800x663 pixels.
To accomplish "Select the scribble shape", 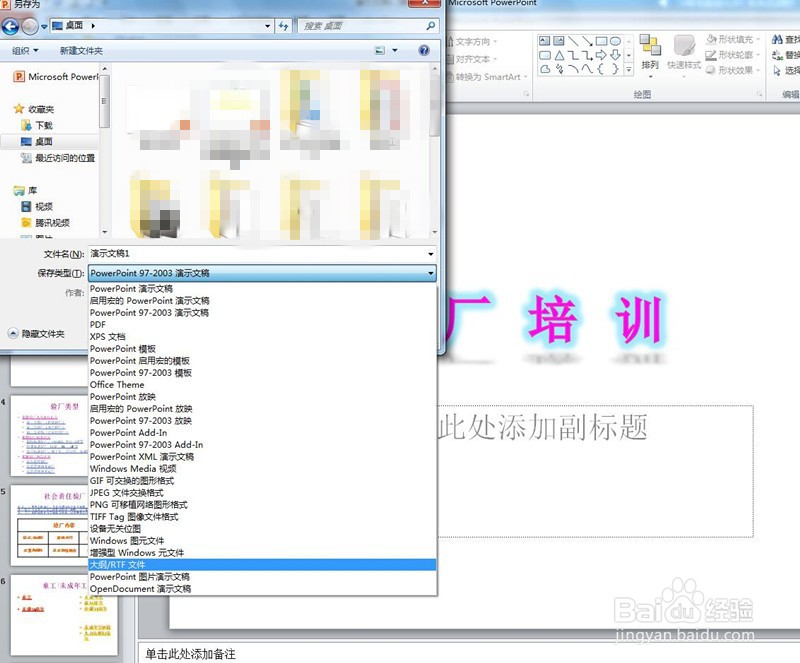I will (x=560, y=69).
